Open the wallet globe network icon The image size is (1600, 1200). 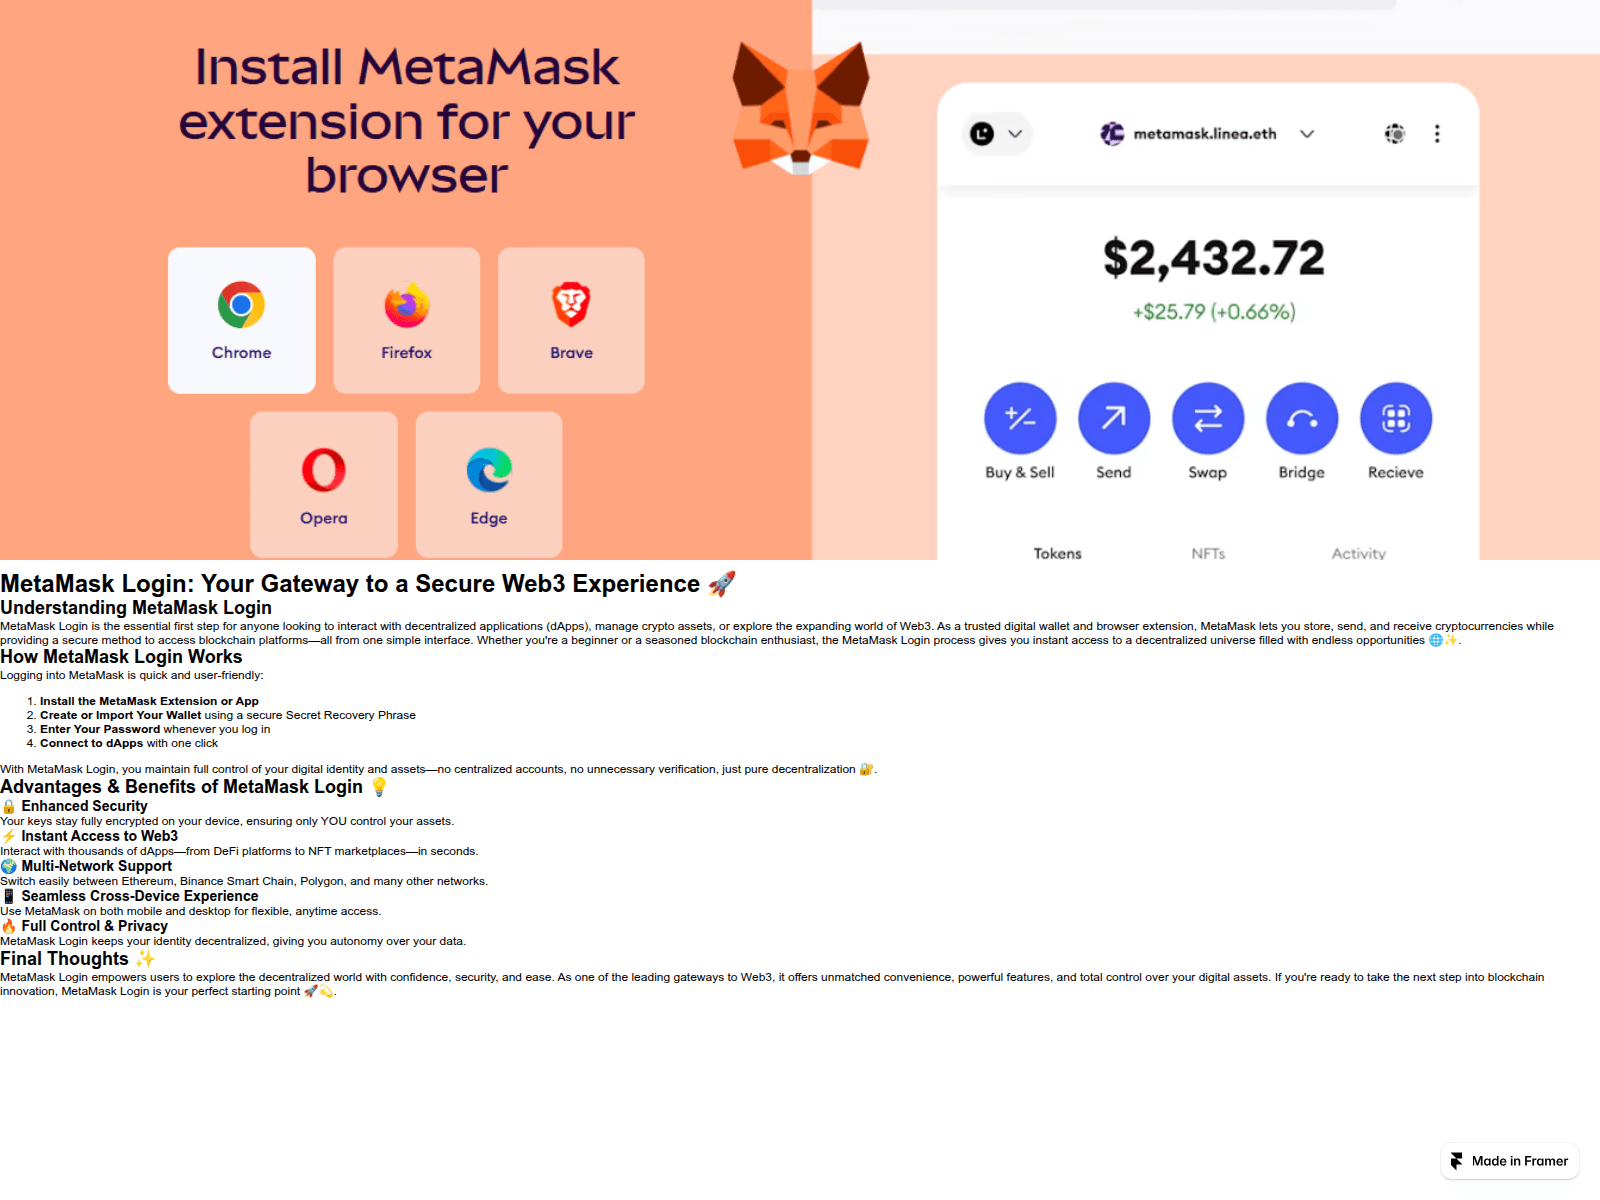pos(1395,133)
